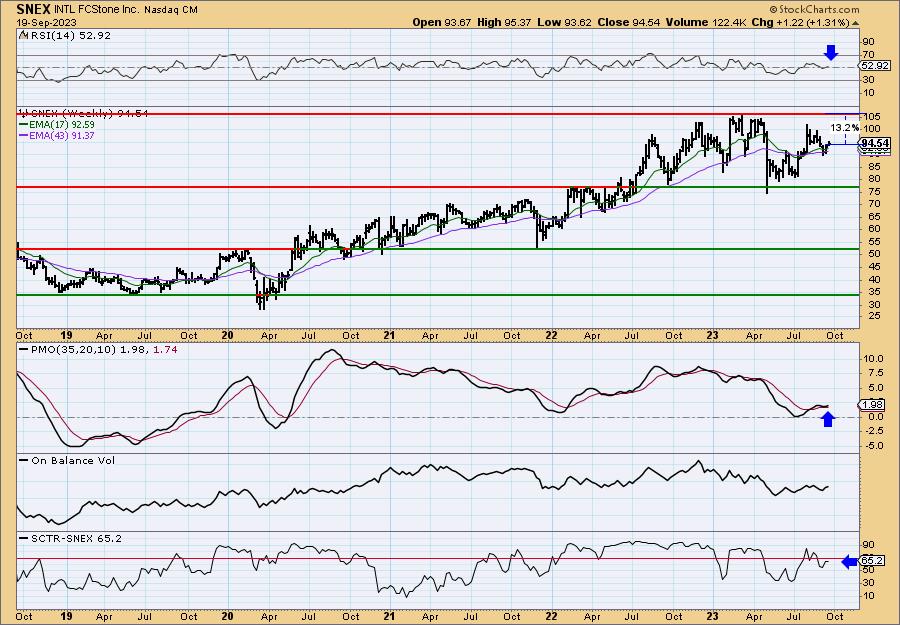Click the PMO legend line marker
This screenshot has height=625, width=900.
coord(23,349)
